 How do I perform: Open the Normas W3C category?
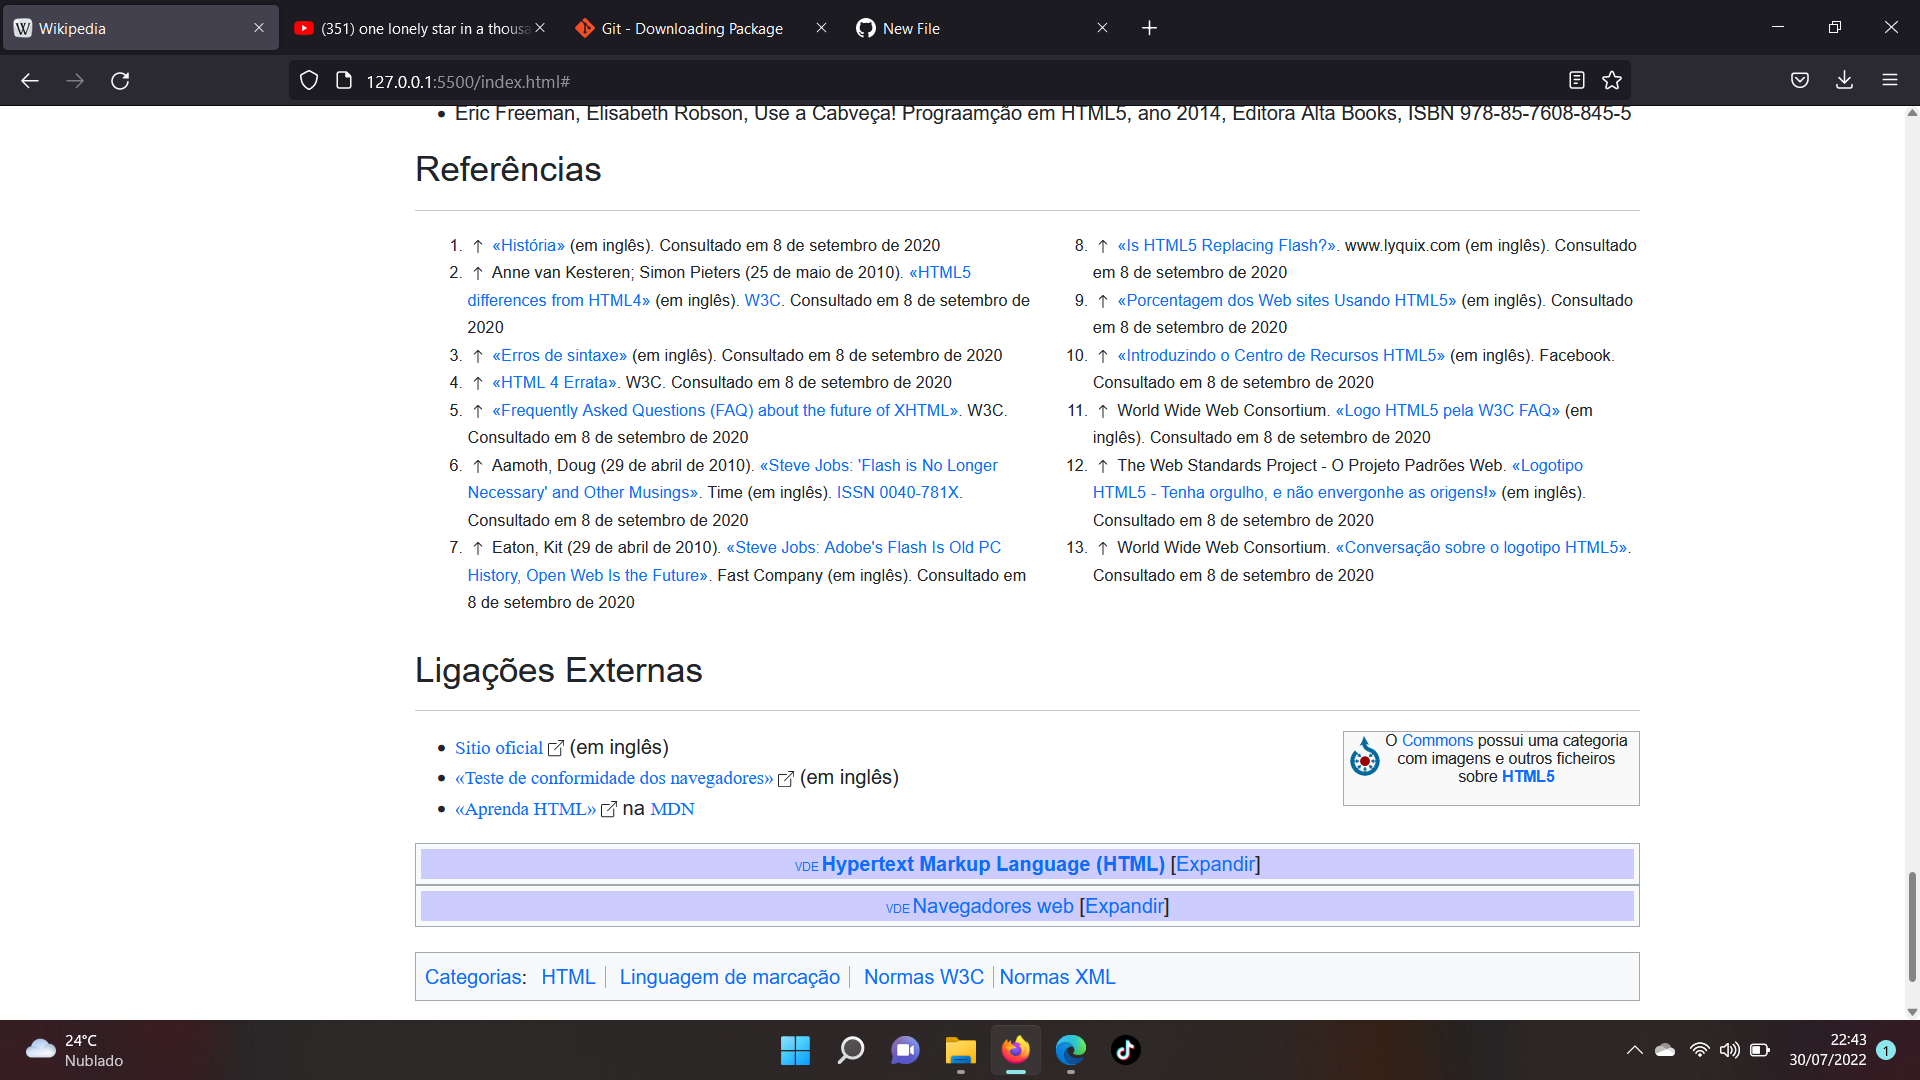[923, 977]
